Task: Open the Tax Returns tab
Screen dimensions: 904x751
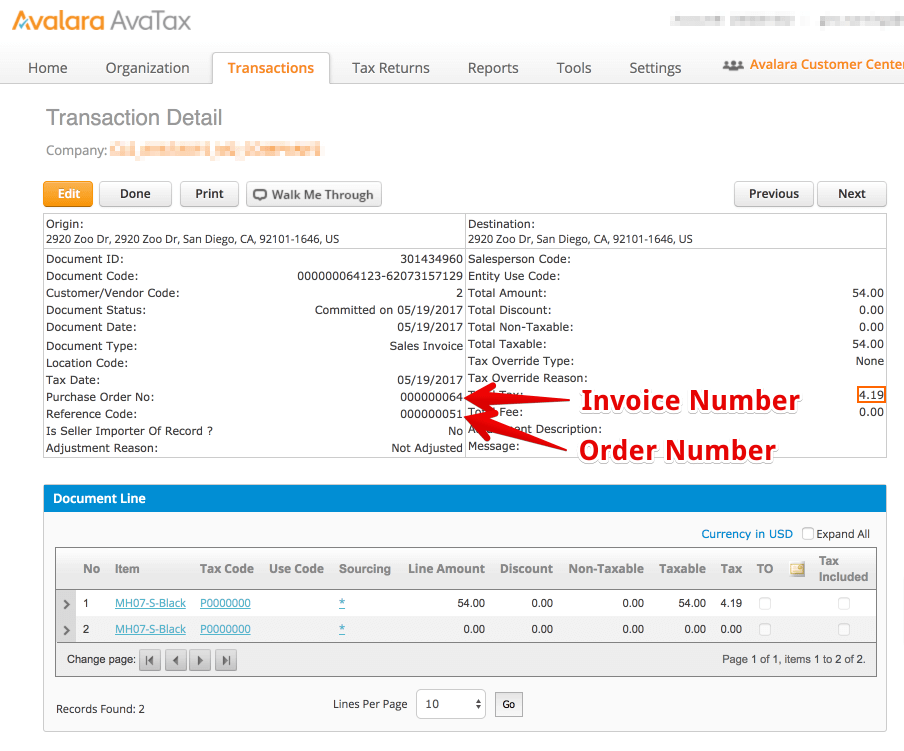Action: tap(390, 68)
